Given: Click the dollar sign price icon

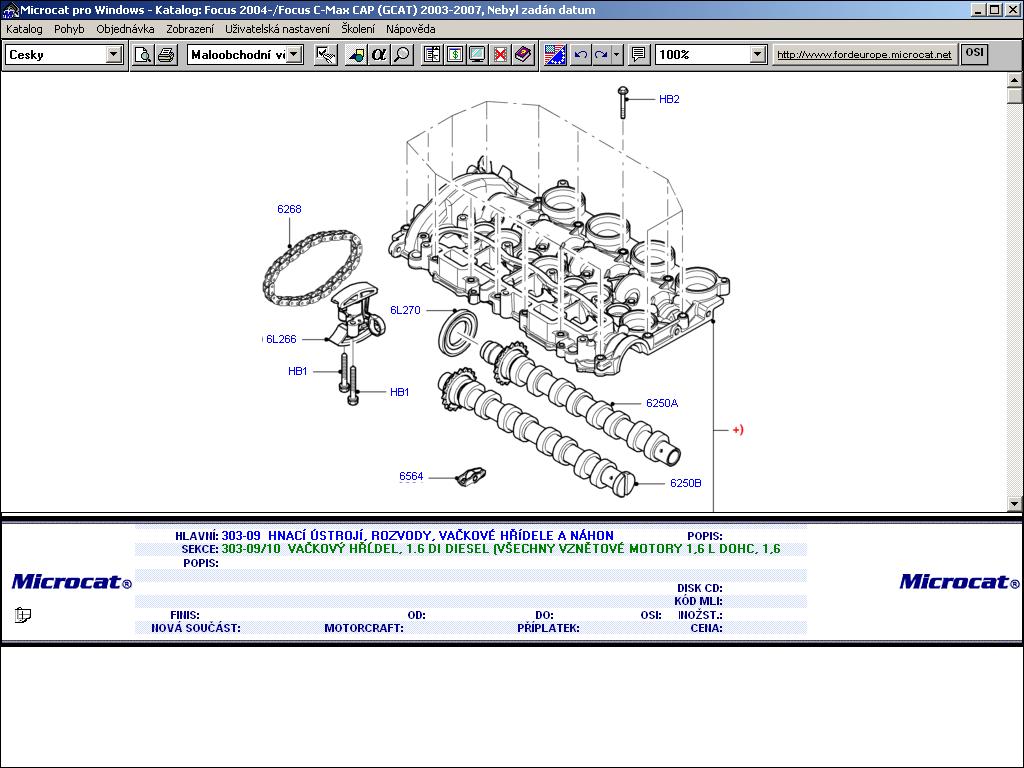Looking at the screenshot, I should [455, 54].
